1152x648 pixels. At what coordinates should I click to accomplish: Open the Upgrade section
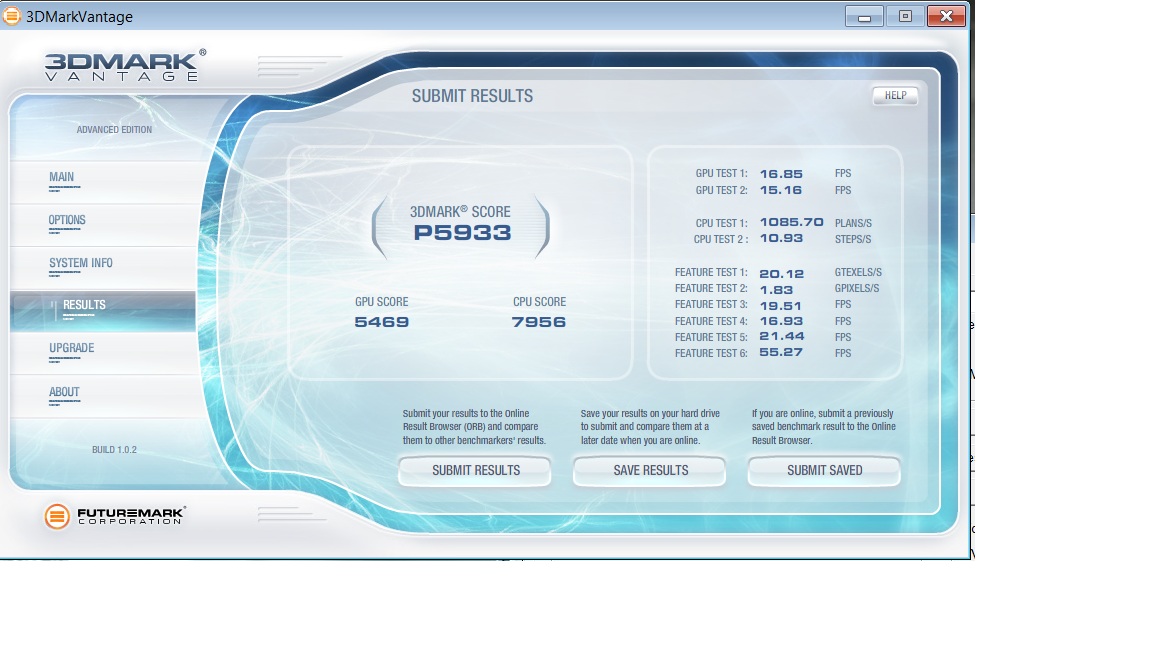(103, 353)
